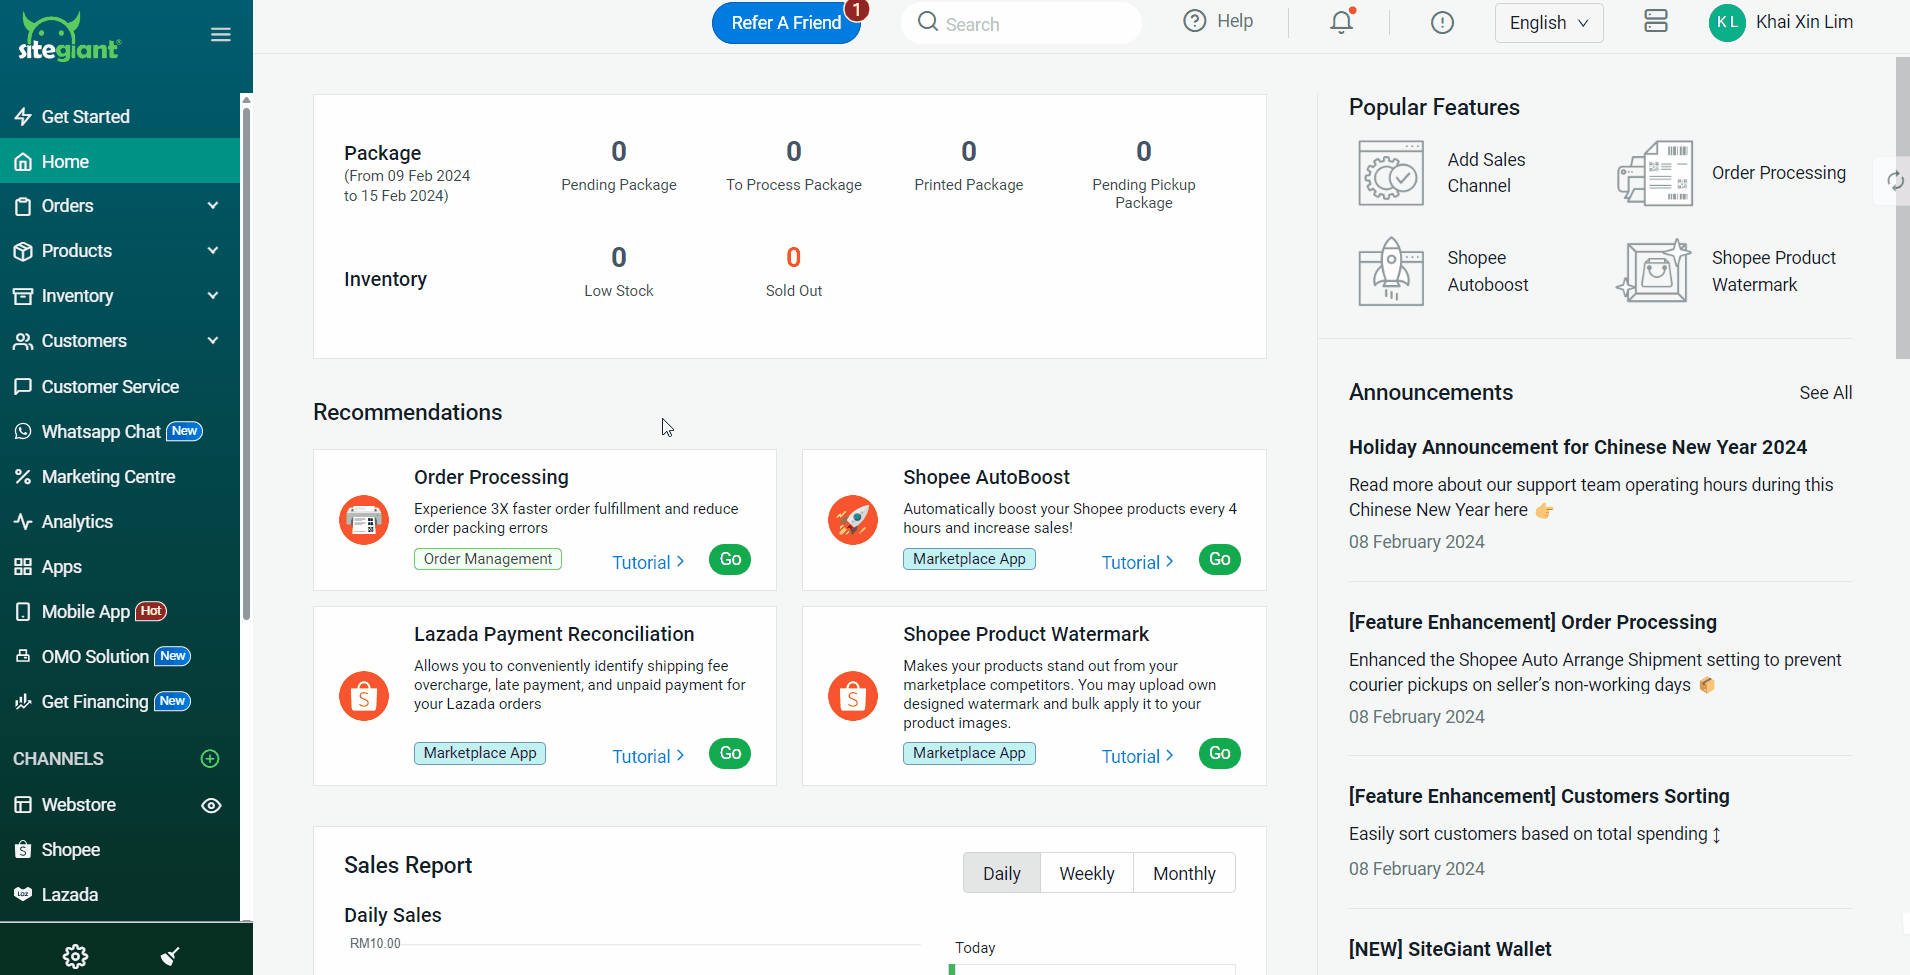
Task: Open Marketing Centre from the sidebar
Action: (x=108, y=477)
